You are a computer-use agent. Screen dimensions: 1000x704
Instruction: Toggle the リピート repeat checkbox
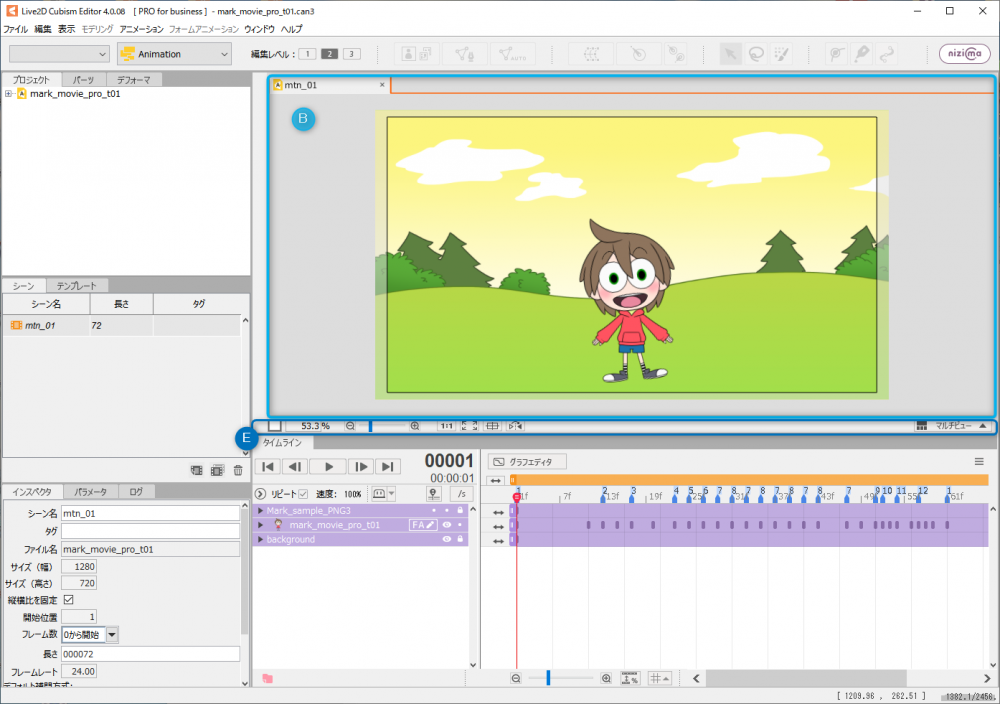point(304,494)
